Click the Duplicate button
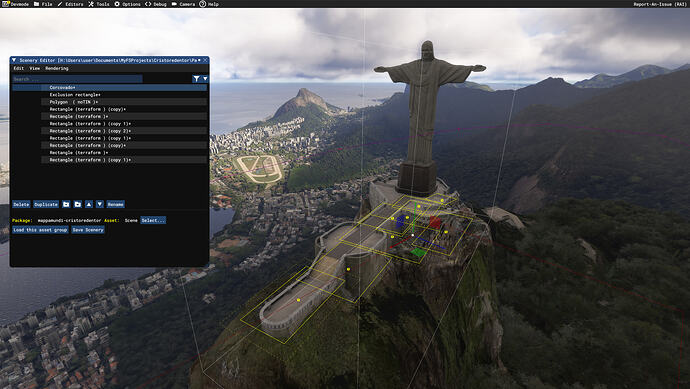This screenshot has width=690, height=389. 46,204
